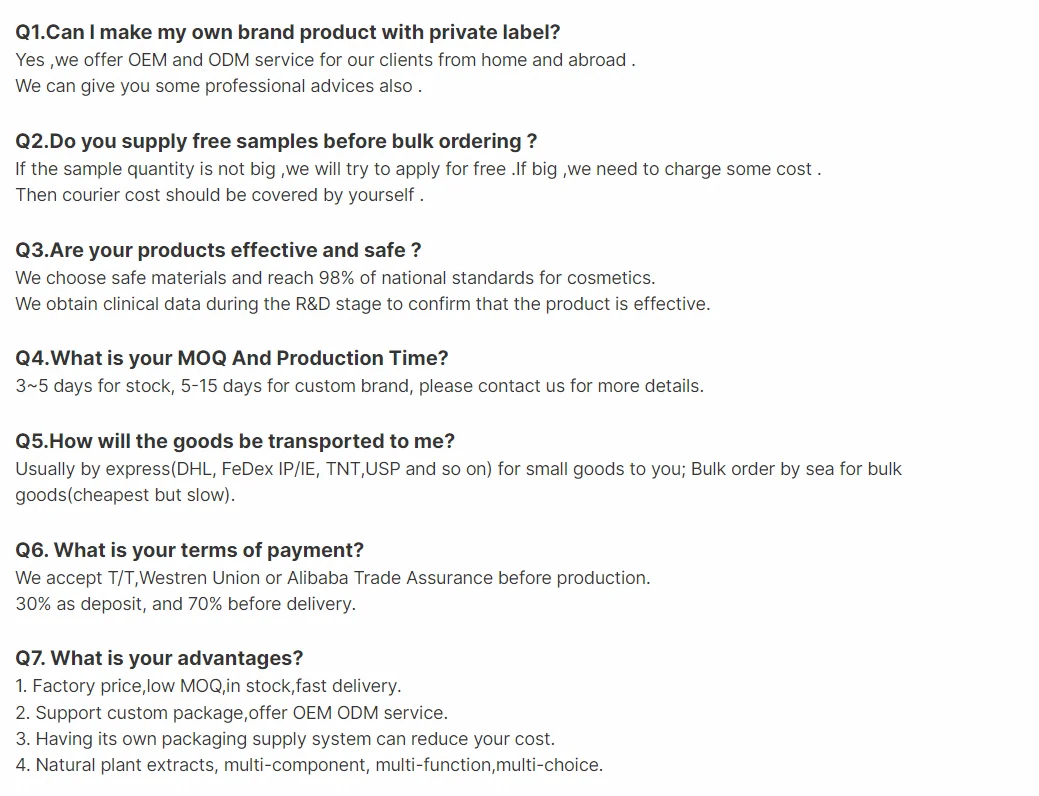1039x796 pixels.
Task: Select the Q5 goods transported question heading
Action: [x=235, y=441]
